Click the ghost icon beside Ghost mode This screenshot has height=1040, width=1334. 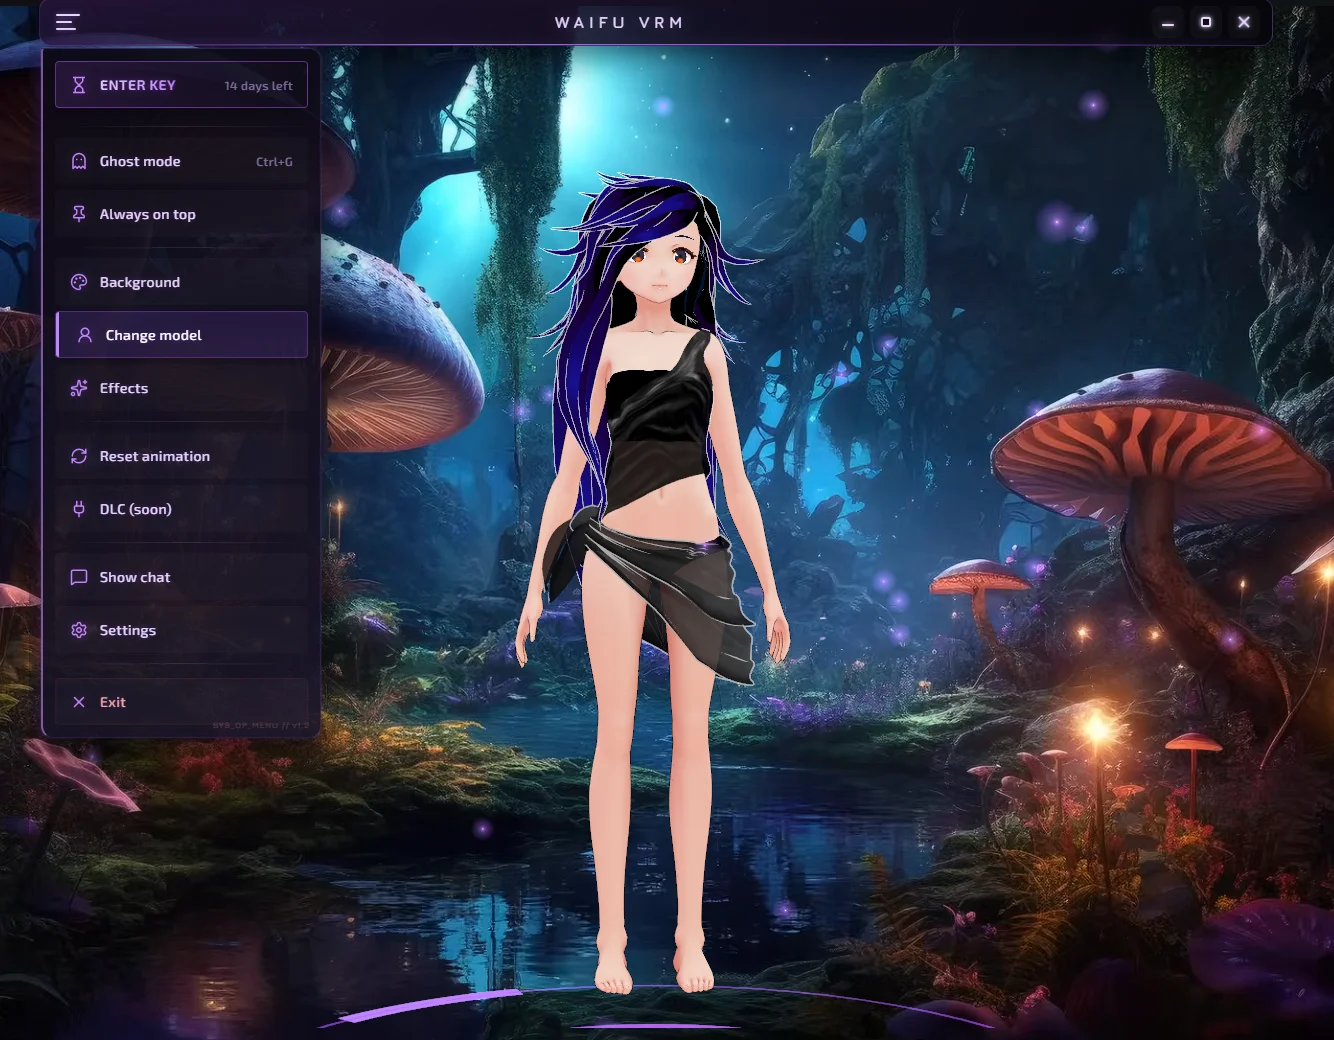pyautogui.click(x=79, y=160)
